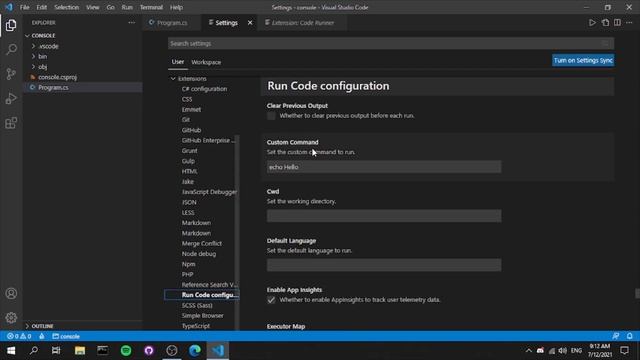This screenshot has width=640, height=360.
Task: Click the Run Code play icon
Action: [x=592, y=23]
